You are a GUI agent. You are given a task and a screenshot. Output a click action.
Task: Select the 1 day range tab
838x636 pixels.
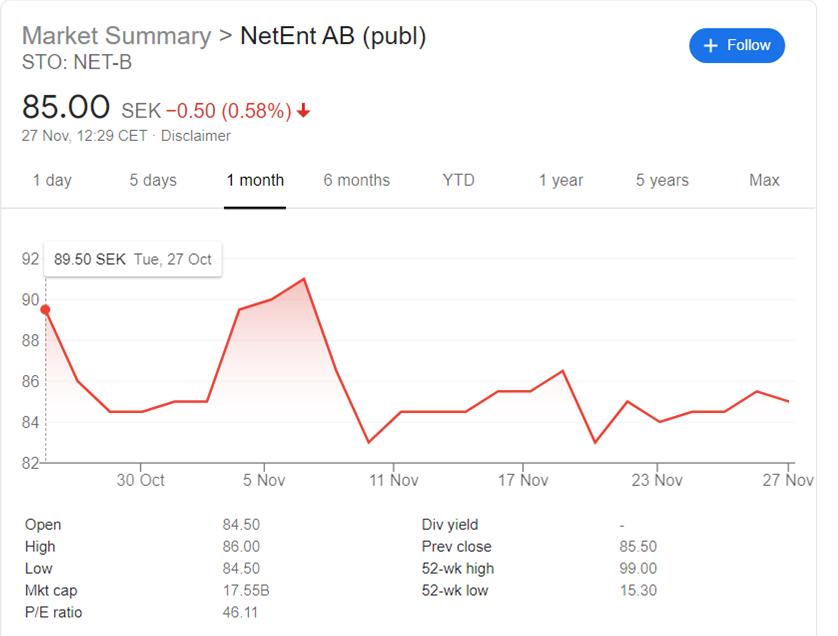[x=52, y=180]
